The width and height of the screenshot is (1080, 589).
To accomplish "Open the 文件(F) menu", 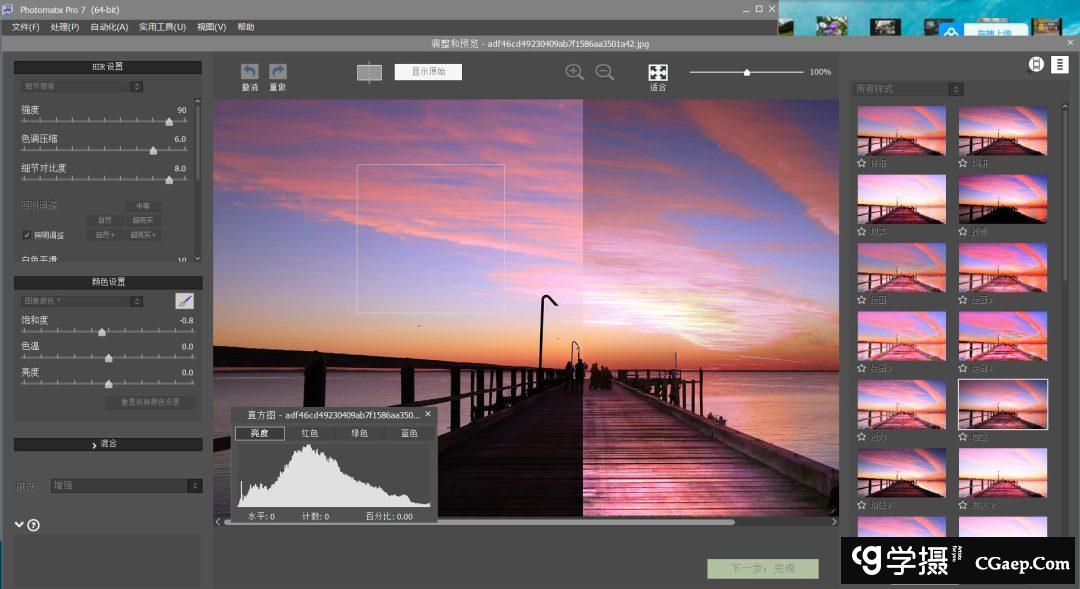I will pyautogui.click(x=25, y=27).
